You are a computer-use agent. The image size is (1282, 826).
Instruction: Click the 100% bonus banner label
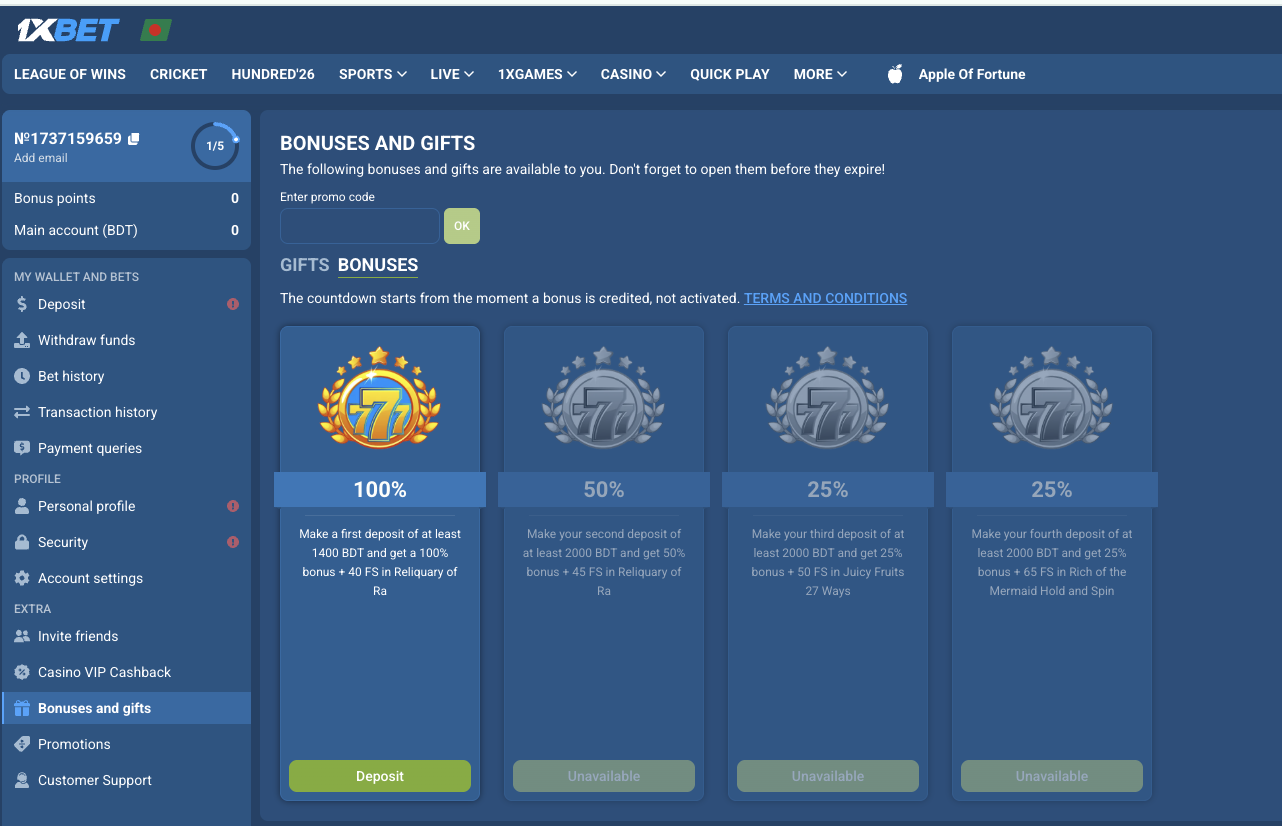(x=380, y=490)
